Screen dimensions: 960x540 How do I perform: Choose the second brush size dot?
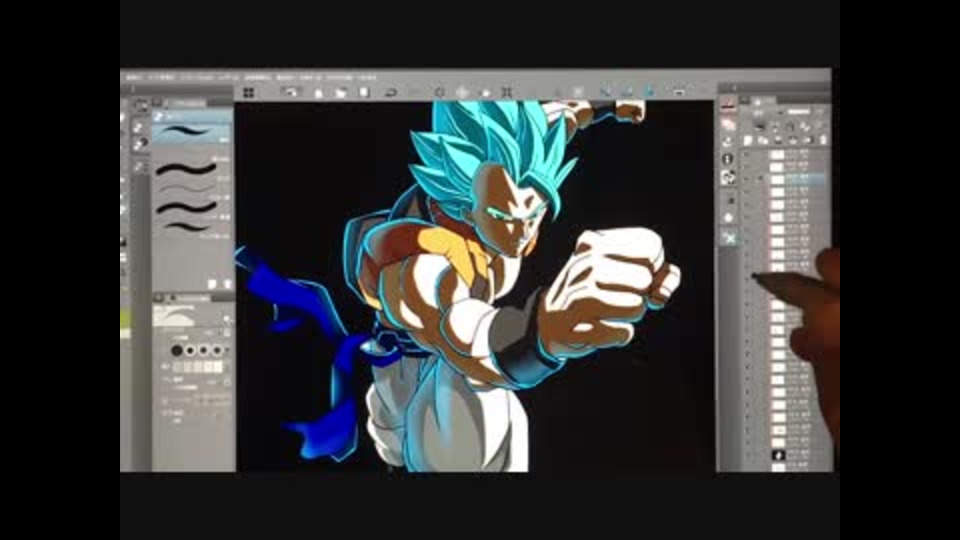(190, 350)
